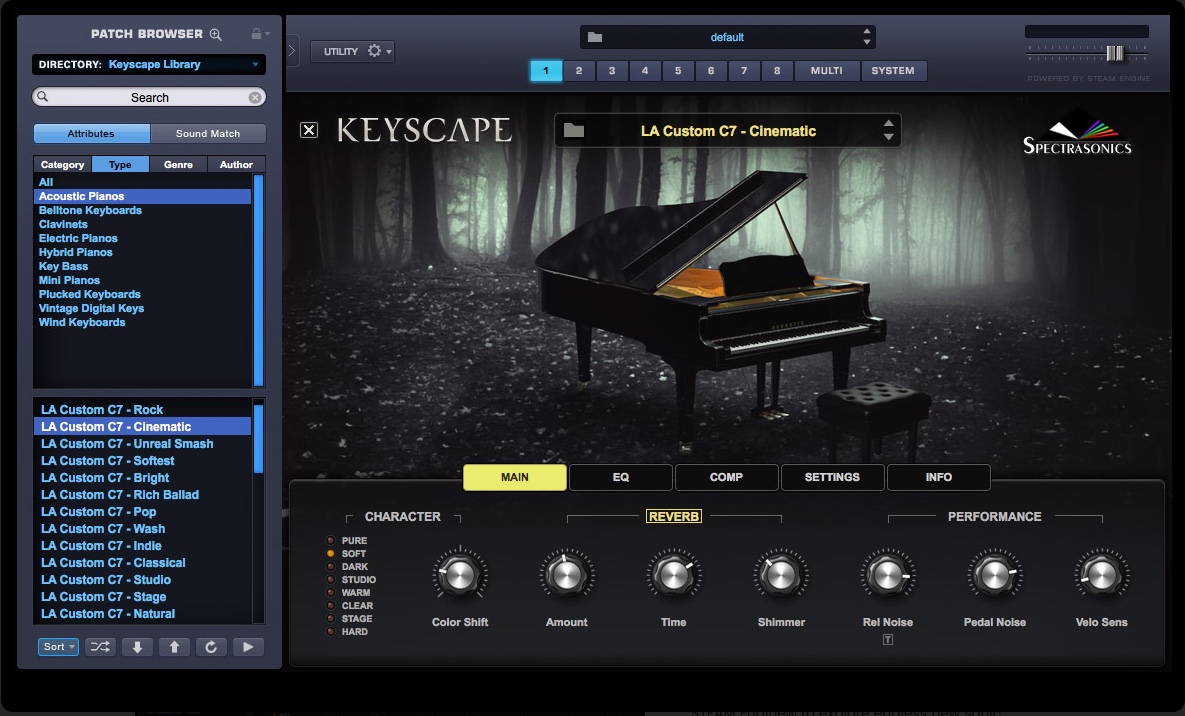Click the refresh browser icon

[x=211, y=647]
